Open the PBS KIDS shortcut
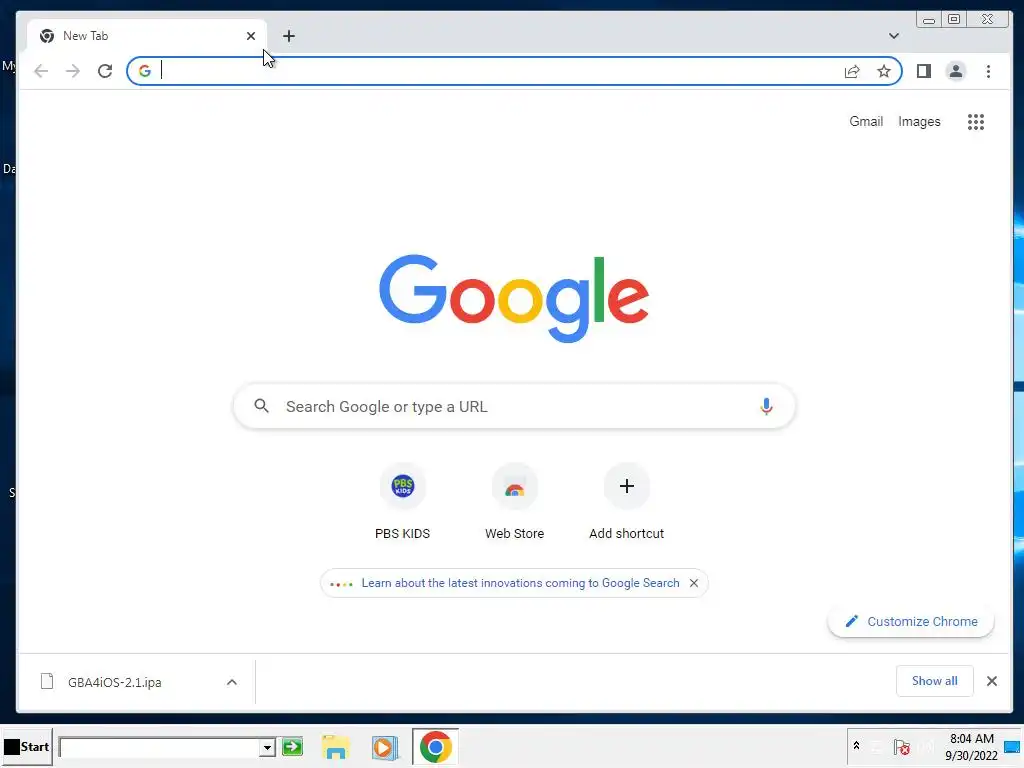The width and height of the screenshot is (1024, 768). coord(402,502)
